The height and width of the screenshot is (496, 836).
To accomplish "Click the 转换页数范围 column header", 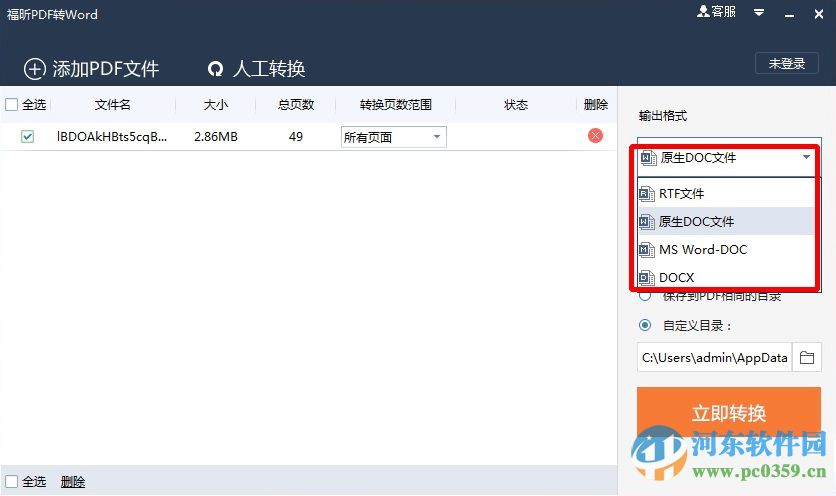I will 396,105.
